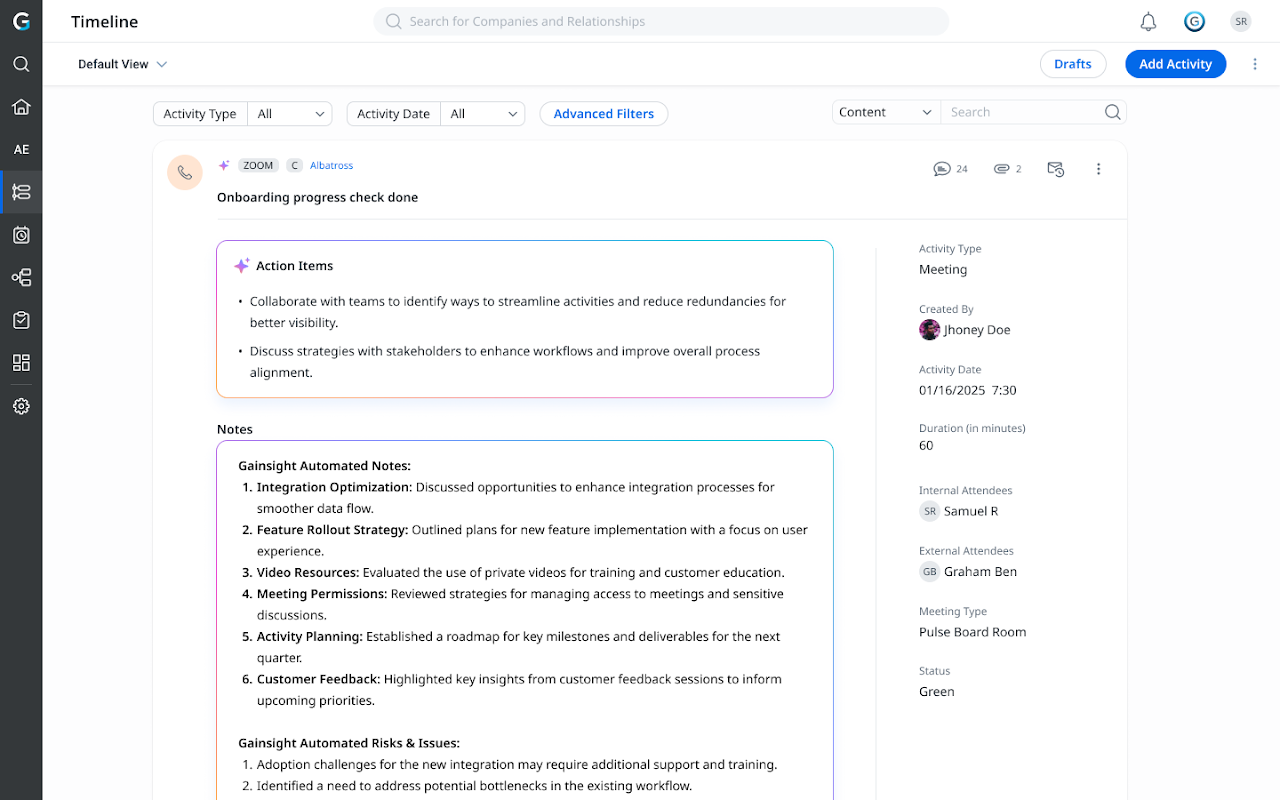The image size is (1280, 800).
Task: Click Jhoney Doe's avatar photo
Action: (929, 330)
